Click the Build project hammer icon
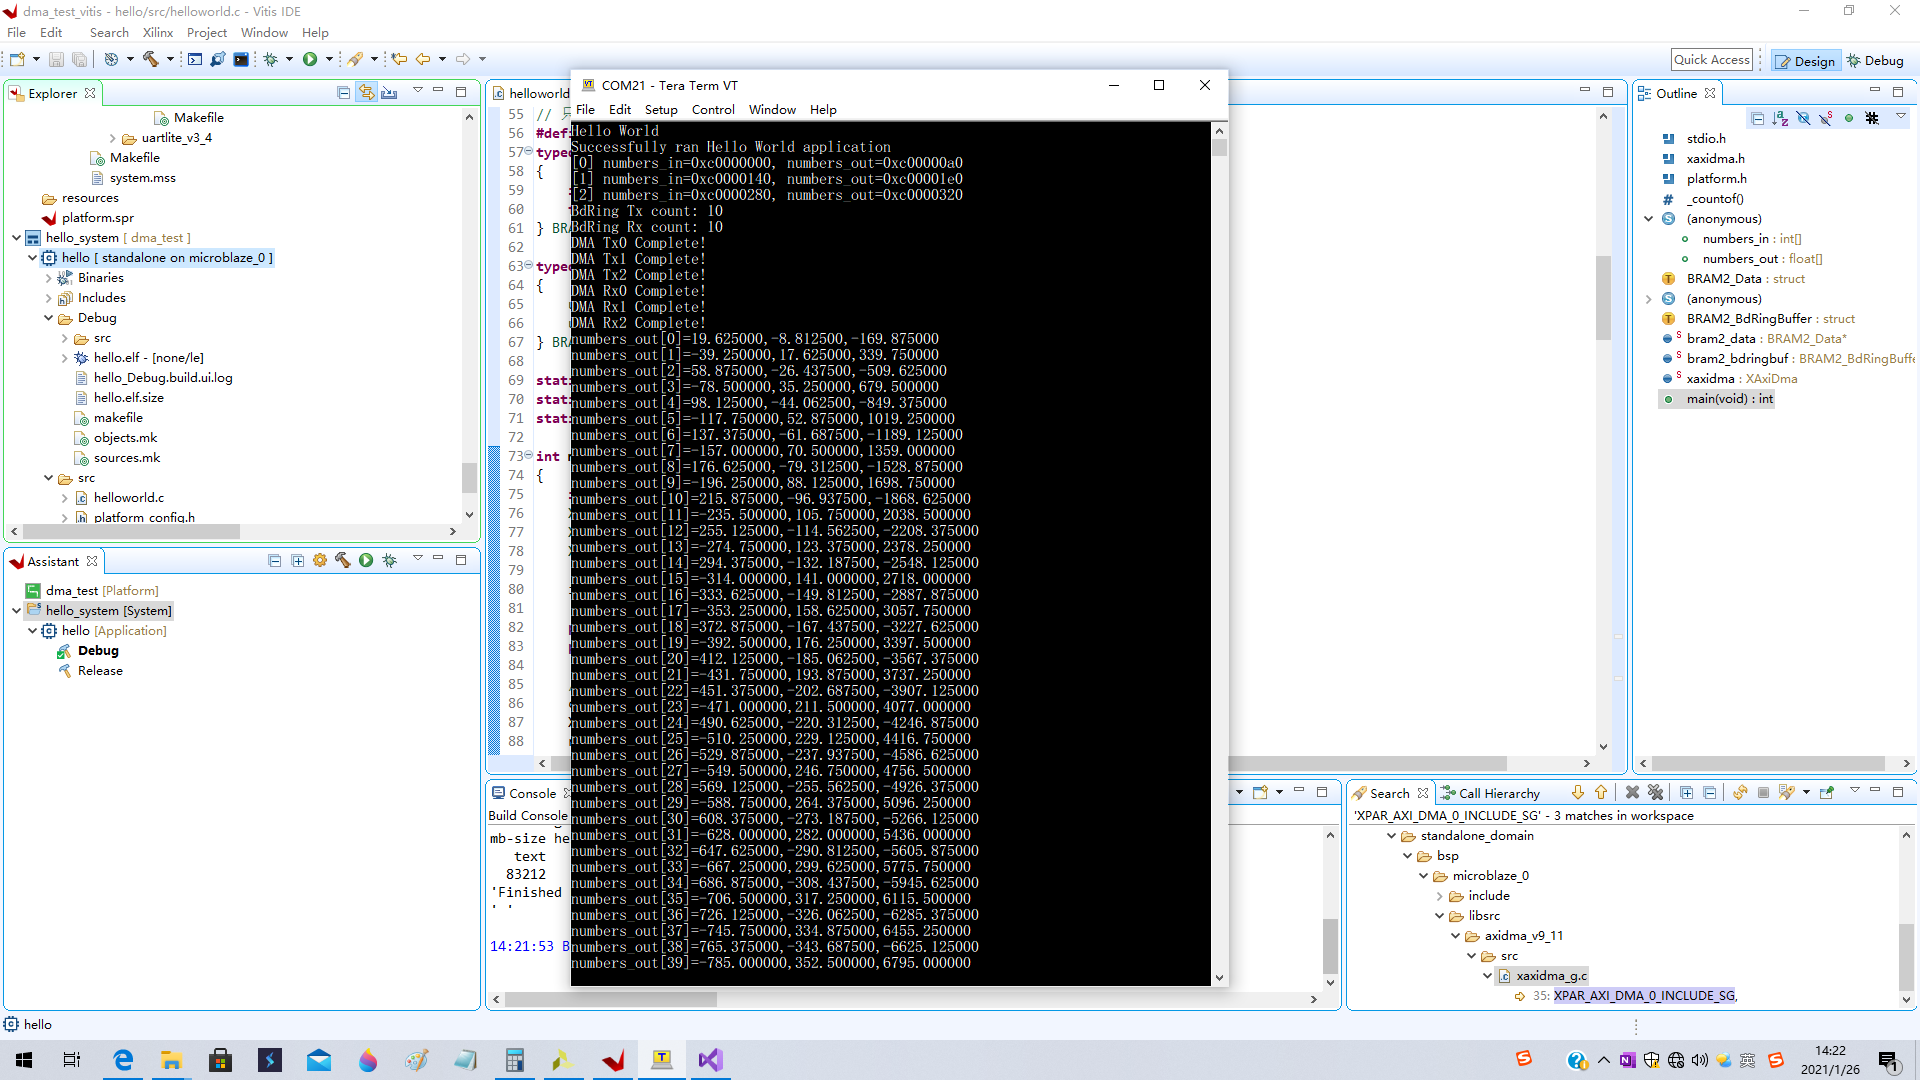 click(149, 59)
